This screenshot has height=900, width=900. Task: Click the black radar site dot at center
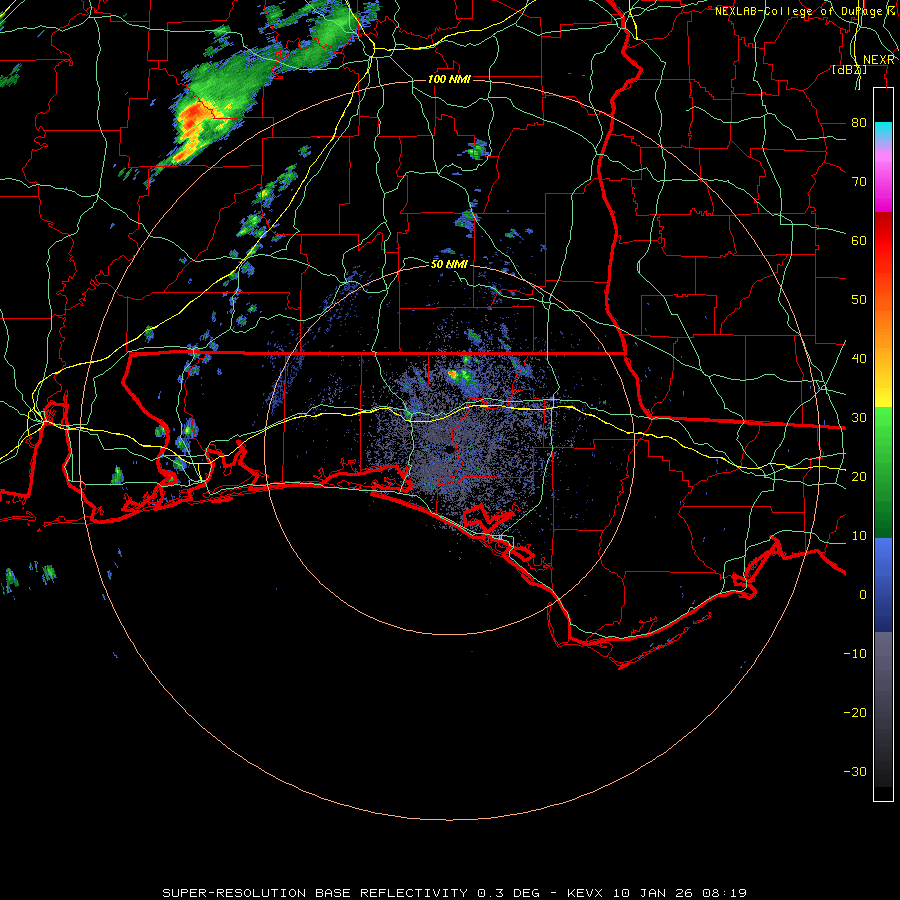tap(449, 451)
